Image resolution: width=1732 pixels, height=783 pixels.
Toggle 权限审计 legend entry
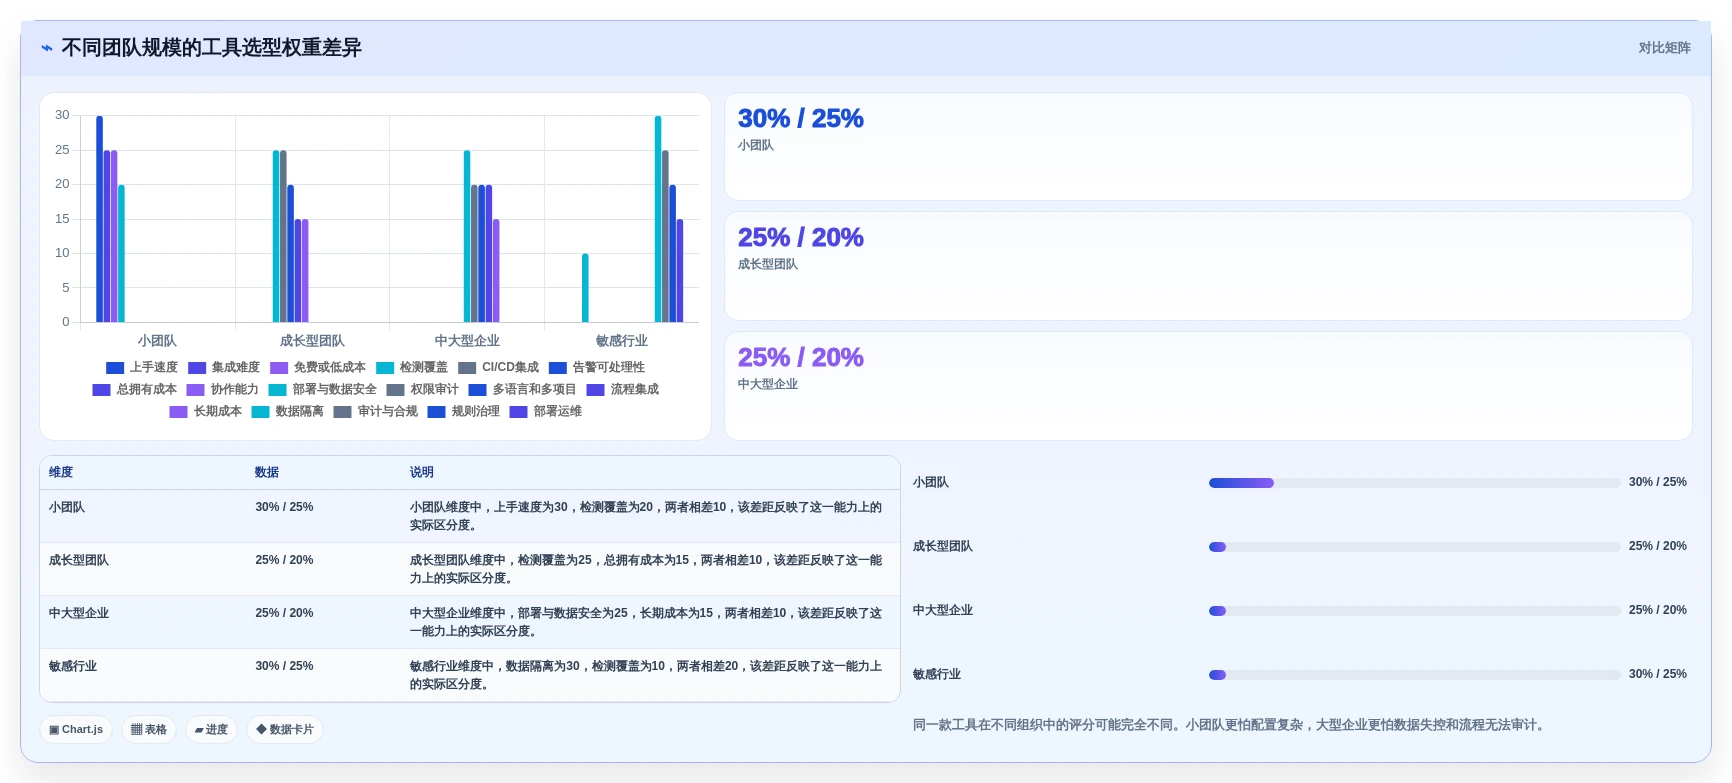[x=423, y=390]
